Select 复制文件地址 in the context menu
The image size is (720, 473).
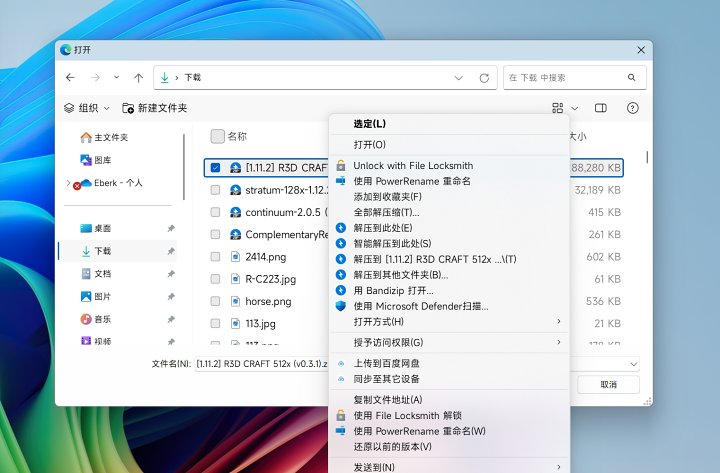click(388, 400)
